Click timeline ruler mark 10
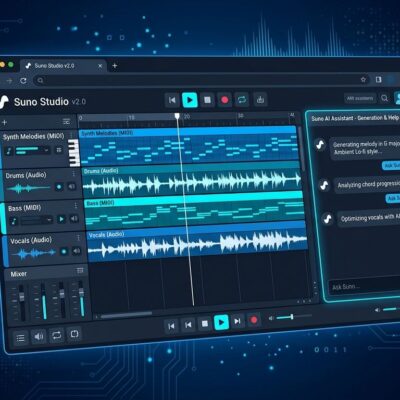Image resolution: width=400 pixels, height=400 pixels. coord(131,118)
